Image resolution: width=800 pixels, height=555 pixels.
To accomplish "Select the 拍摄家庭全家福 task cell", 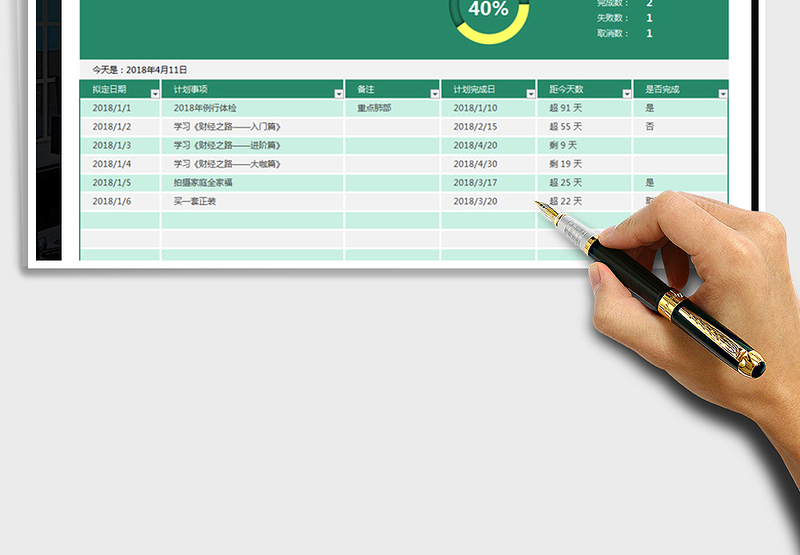I will (209, 183).
